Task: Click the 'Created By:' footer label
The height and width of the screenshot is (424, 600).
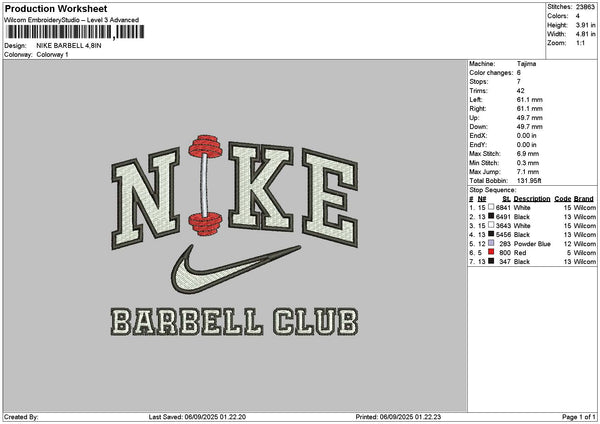Action: pyautogui.click(x=21, y=417)
